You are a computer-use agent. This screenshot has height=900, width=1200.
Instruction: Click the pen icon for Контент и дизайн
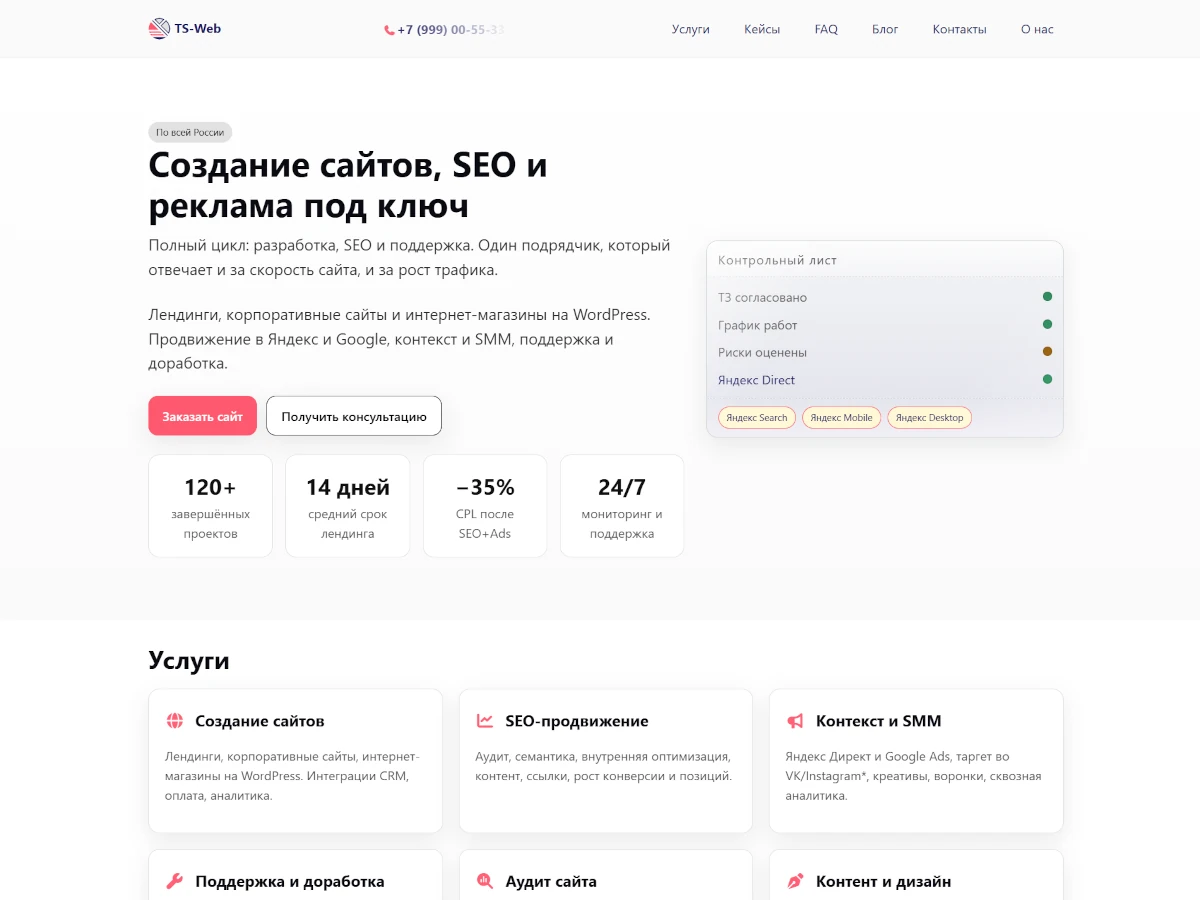(x=795, y=882)
